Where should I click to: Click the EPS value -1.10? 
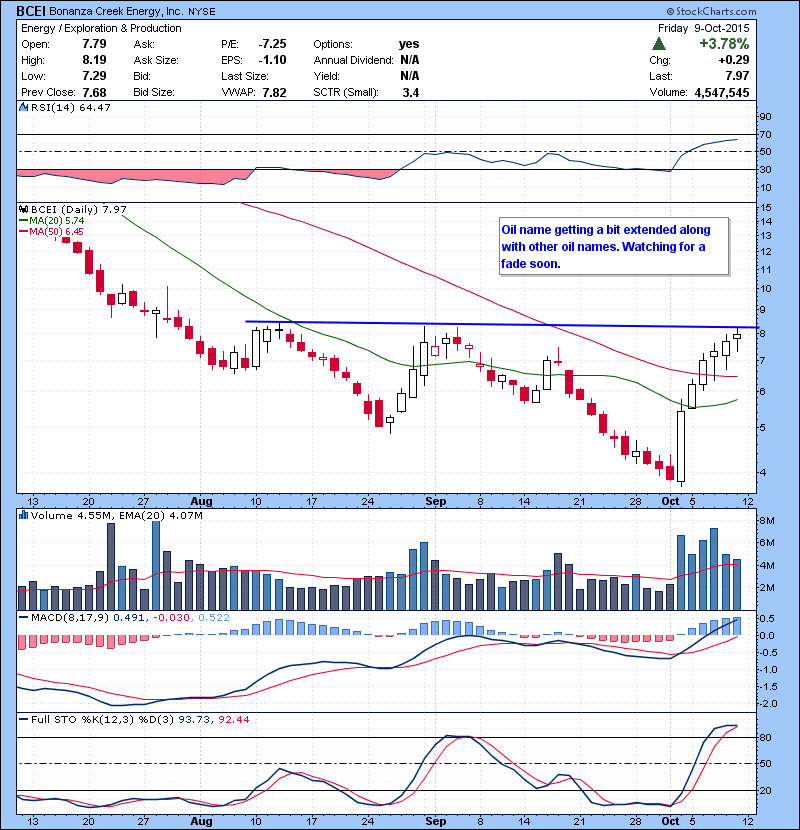pos(272,60)
